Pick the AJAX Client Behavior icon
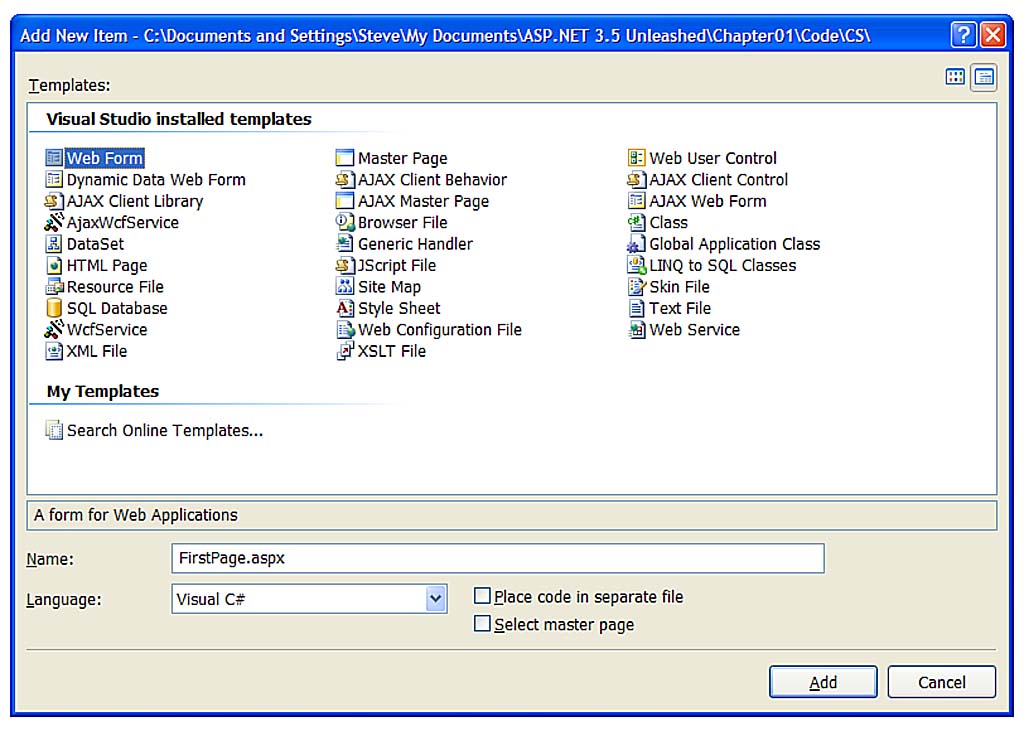Image resolution: width=1024 pixels, height=731 pixels. pyautogui.click(x=345, y=180)
